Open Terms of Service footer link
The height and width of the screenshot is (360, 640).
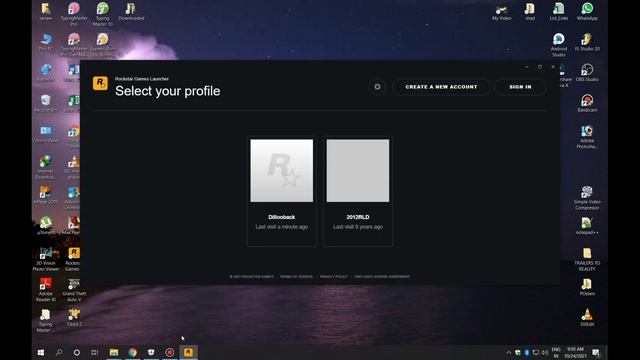(x=296, y=276)
